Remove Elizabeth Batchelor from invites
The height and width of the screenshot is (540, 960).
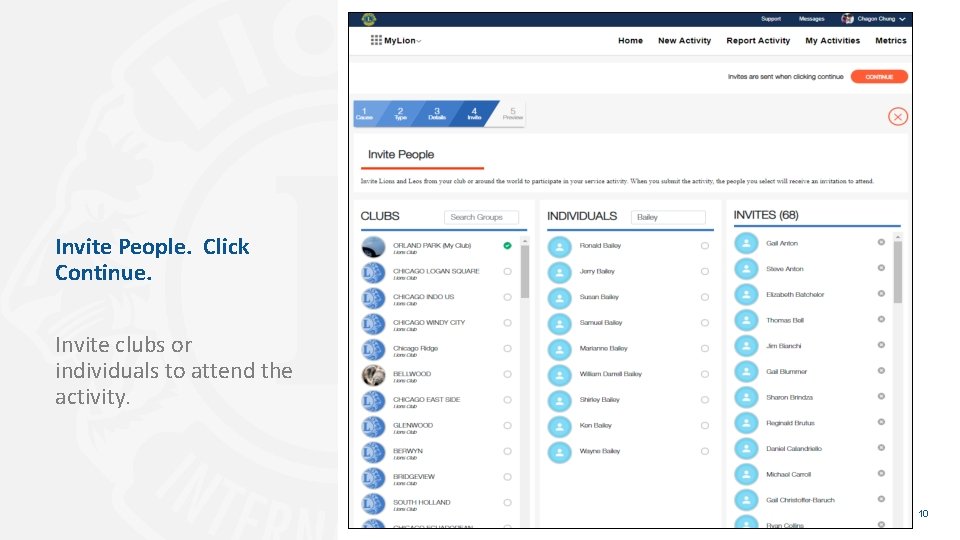[x=881, y=293]
